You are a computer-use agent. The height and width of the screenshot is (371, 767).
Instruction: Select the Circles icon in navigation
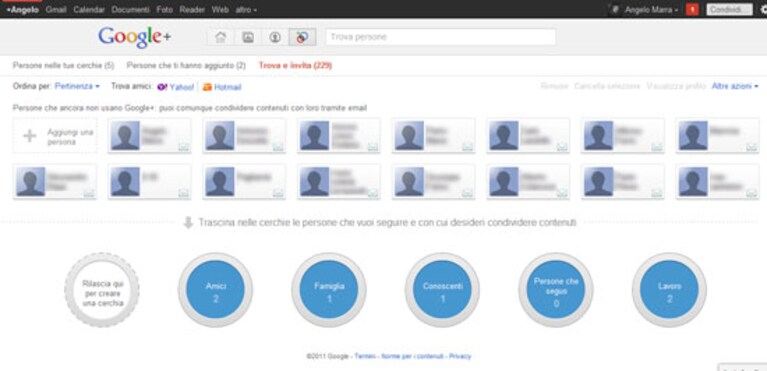302,37
